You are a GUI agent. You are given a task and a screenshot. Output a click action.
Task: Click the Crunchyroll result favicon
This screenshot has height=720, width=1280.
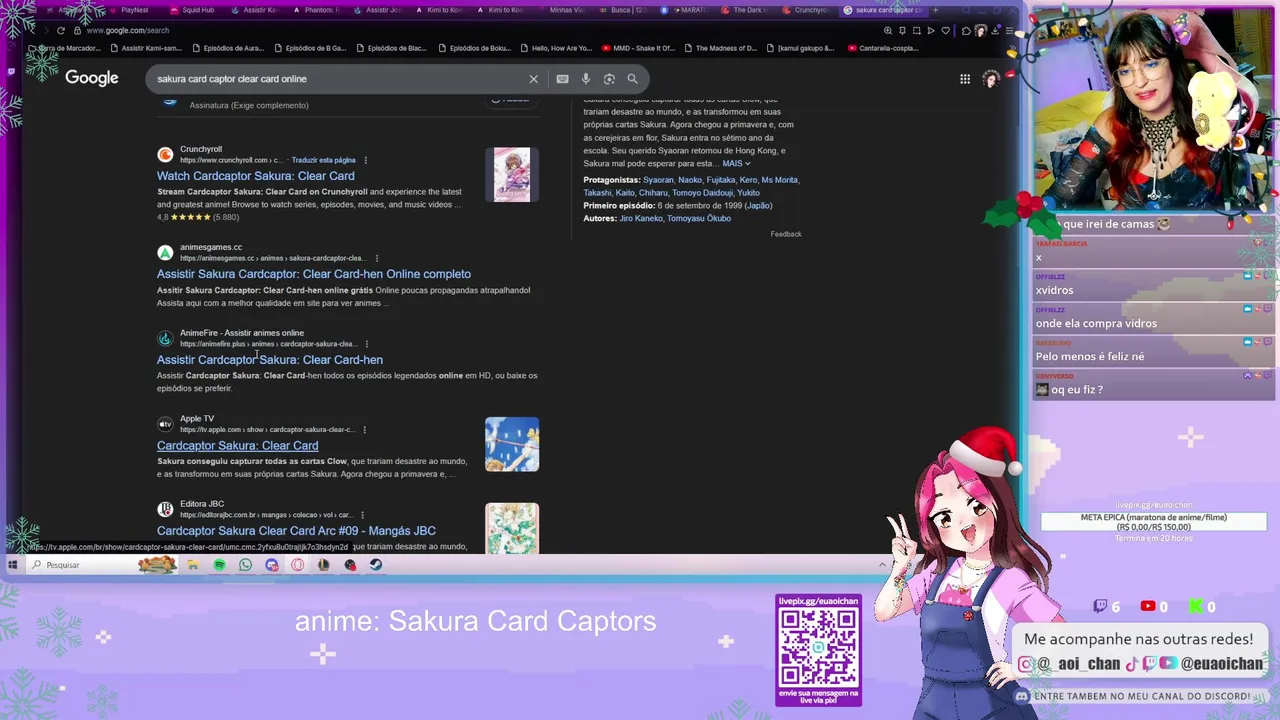[165, 154]
